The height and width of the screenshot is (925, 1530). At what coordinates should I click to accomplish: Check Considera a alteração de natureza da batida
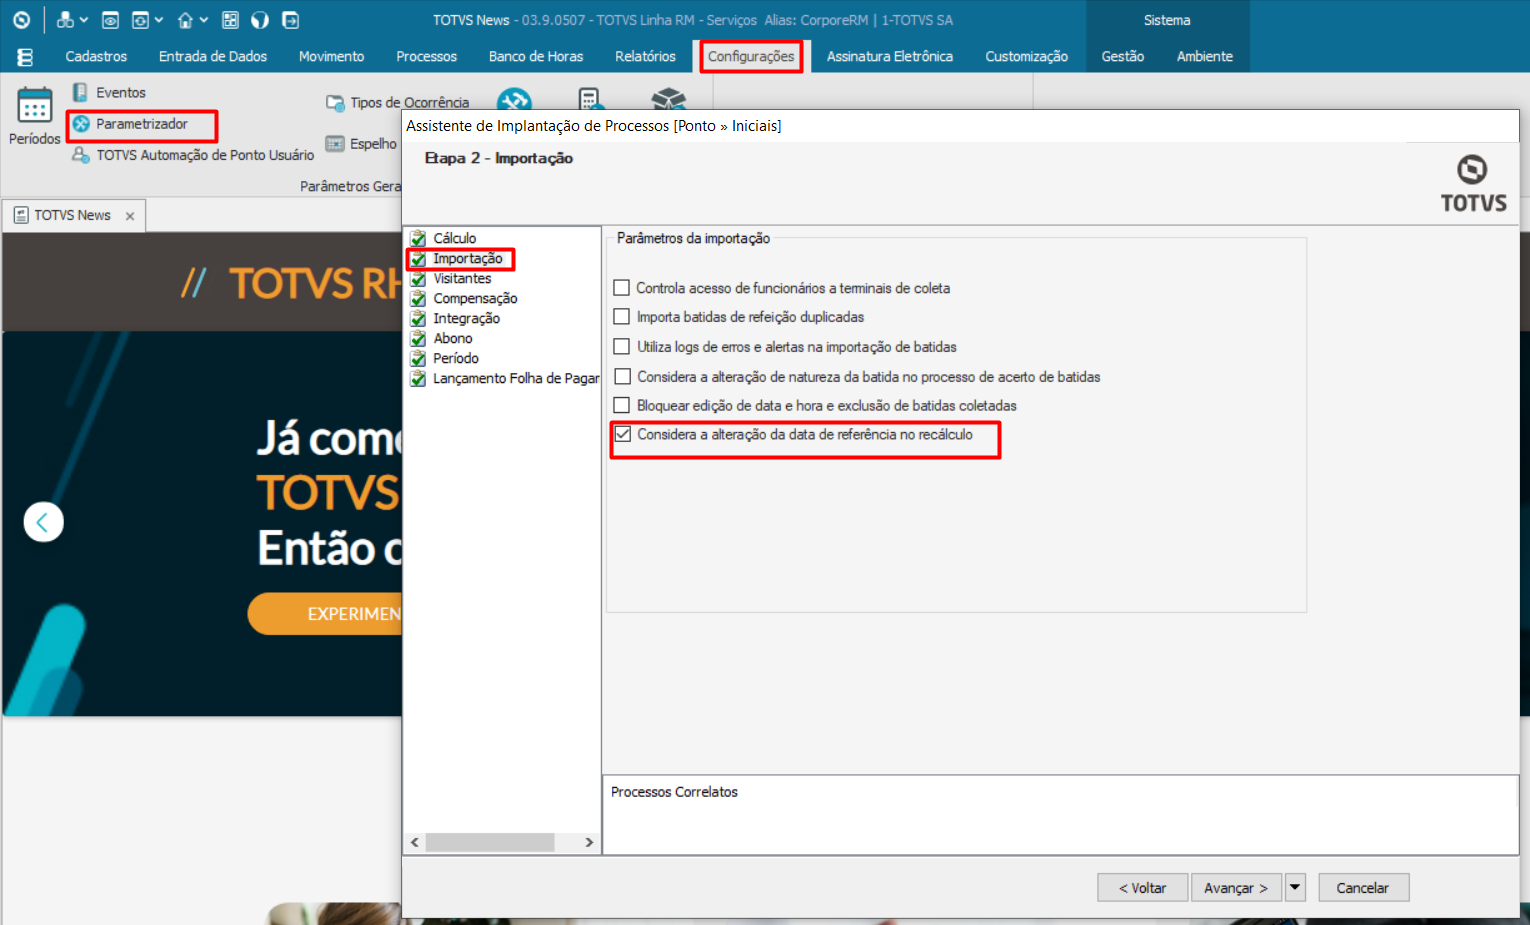(622, 377)
